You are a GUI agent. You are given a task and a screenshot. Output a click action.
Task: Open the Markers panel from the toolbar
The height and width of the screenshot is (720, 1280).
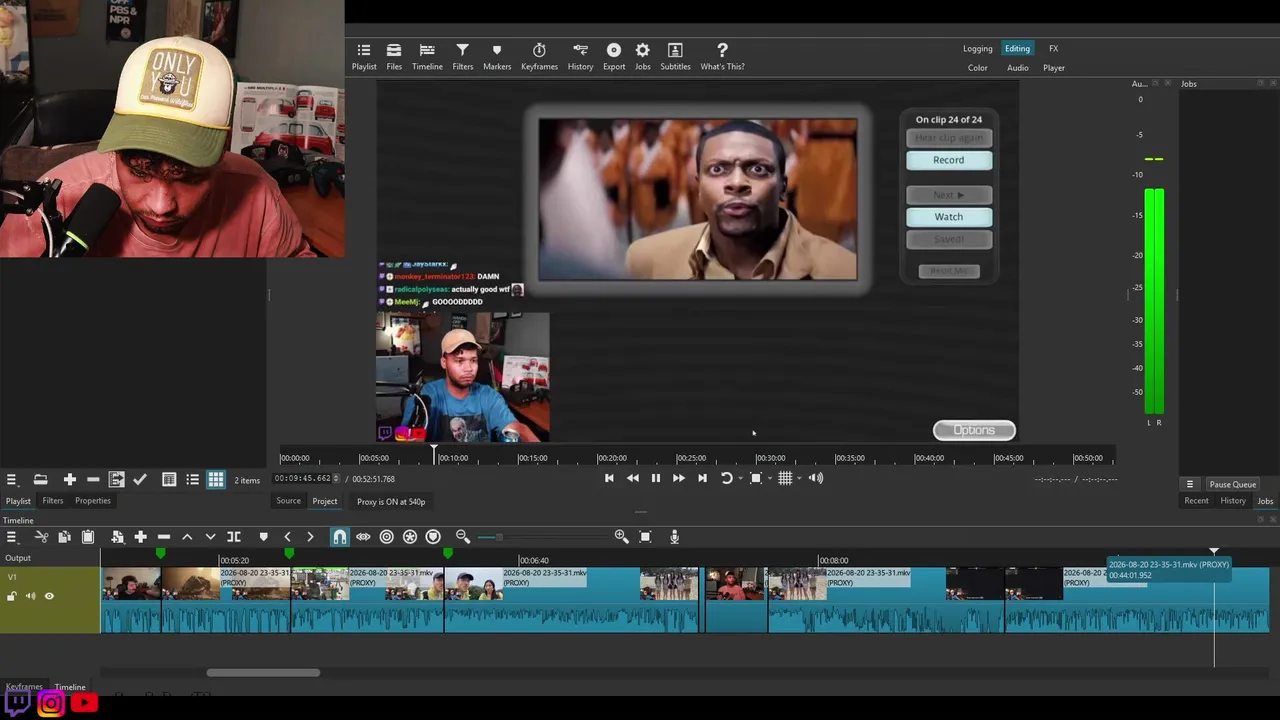pos(497,57)
